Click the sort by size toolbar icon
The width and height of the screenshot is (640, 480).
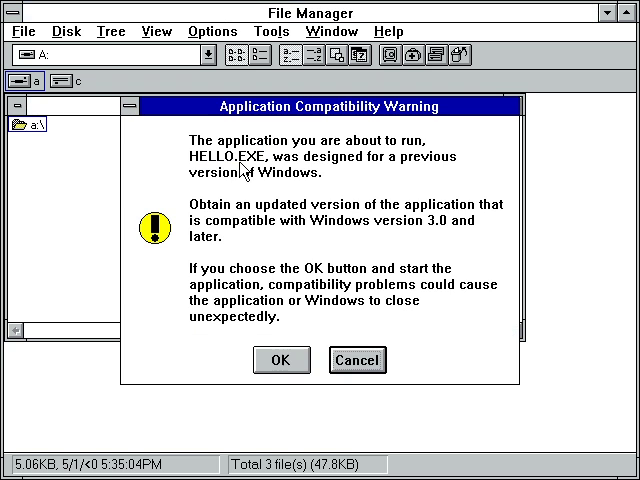(336, 55)
